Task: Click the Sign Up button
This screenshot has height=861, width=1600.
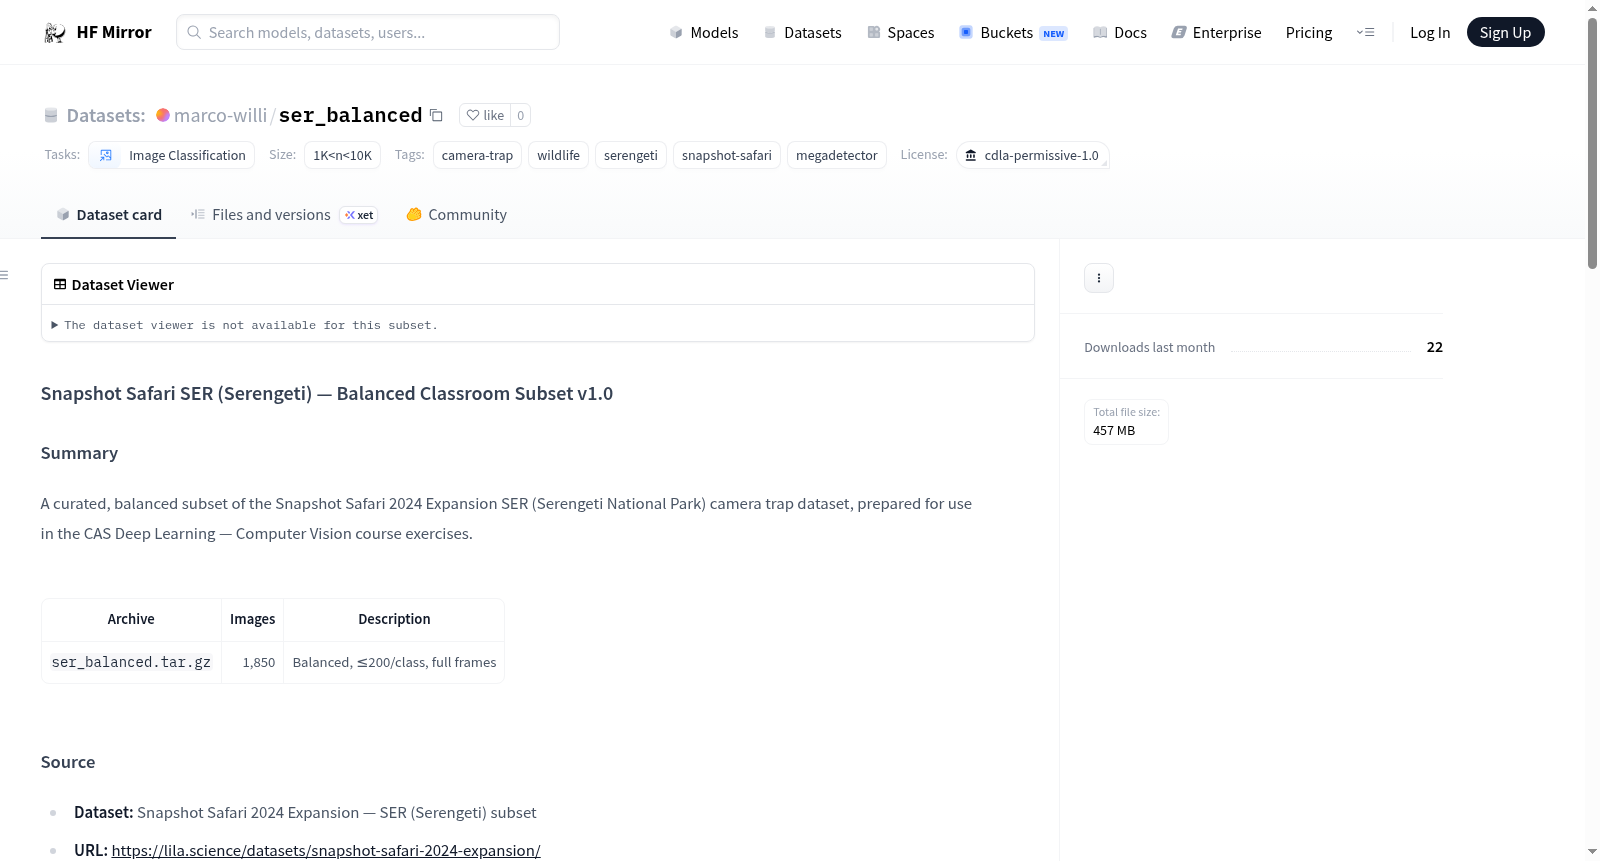Action: [1505, 32]
